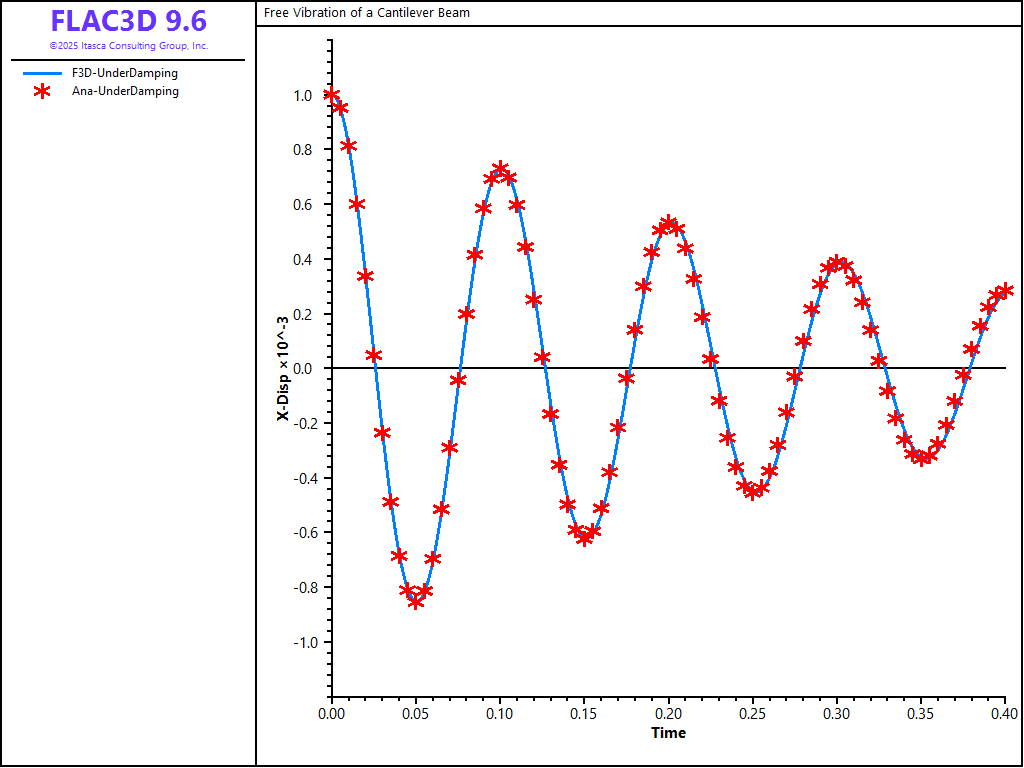Click the red marker at the peak near time 0.20
The height and width of the screenshot is (768, 1024).
pyautogui.click(x=668, y=222)
